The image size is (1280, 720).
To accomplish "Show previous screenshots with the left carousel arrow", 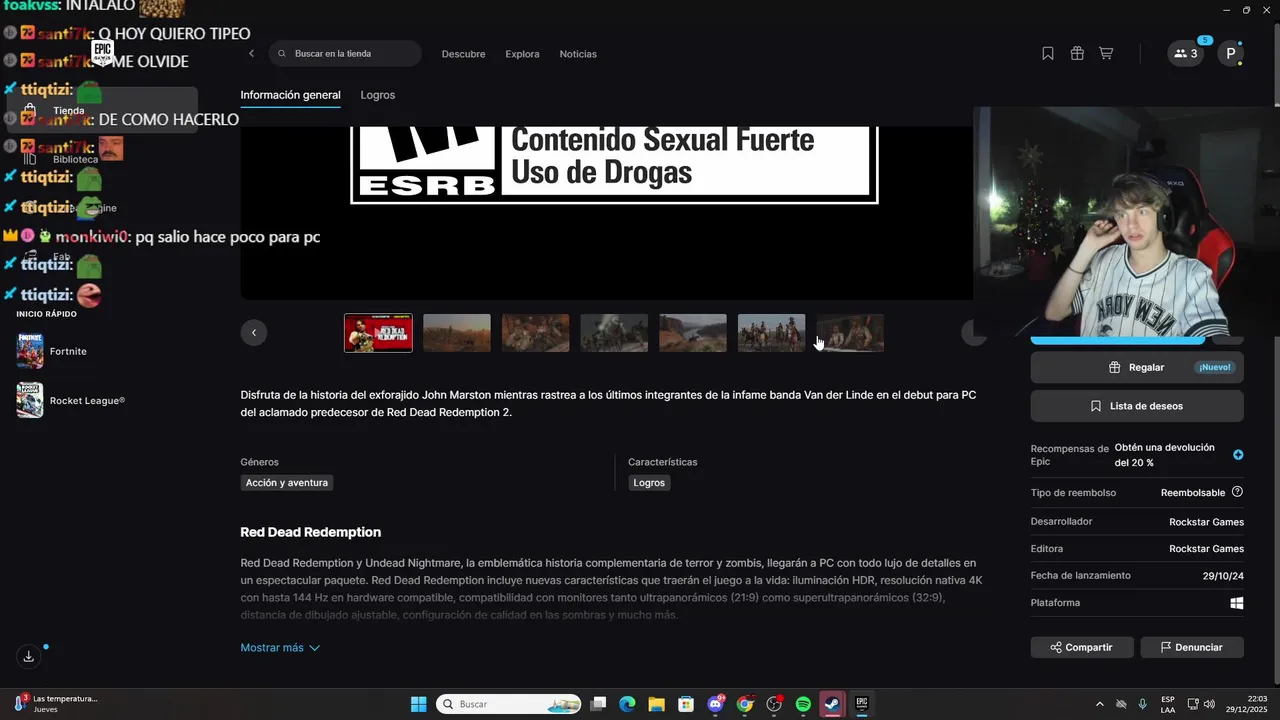I will pyautogui.click(x=254, y=333).
